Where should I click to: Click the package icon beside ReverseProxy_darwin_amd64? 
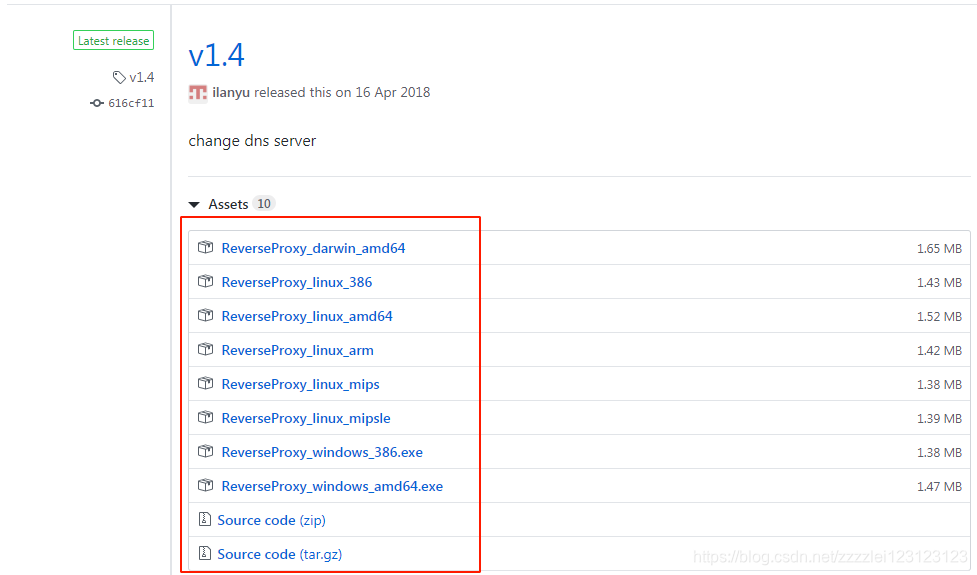[206, 247]
